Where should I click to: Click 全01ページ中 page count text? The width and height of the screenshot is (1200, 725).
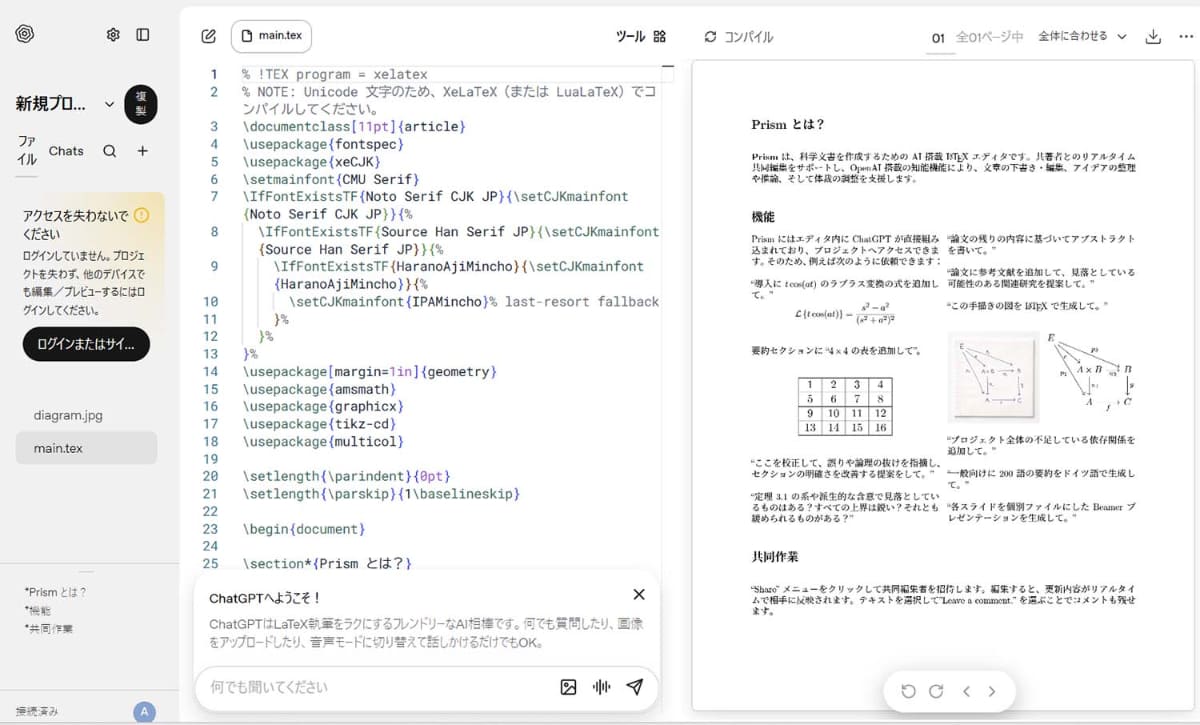[990, 37]
